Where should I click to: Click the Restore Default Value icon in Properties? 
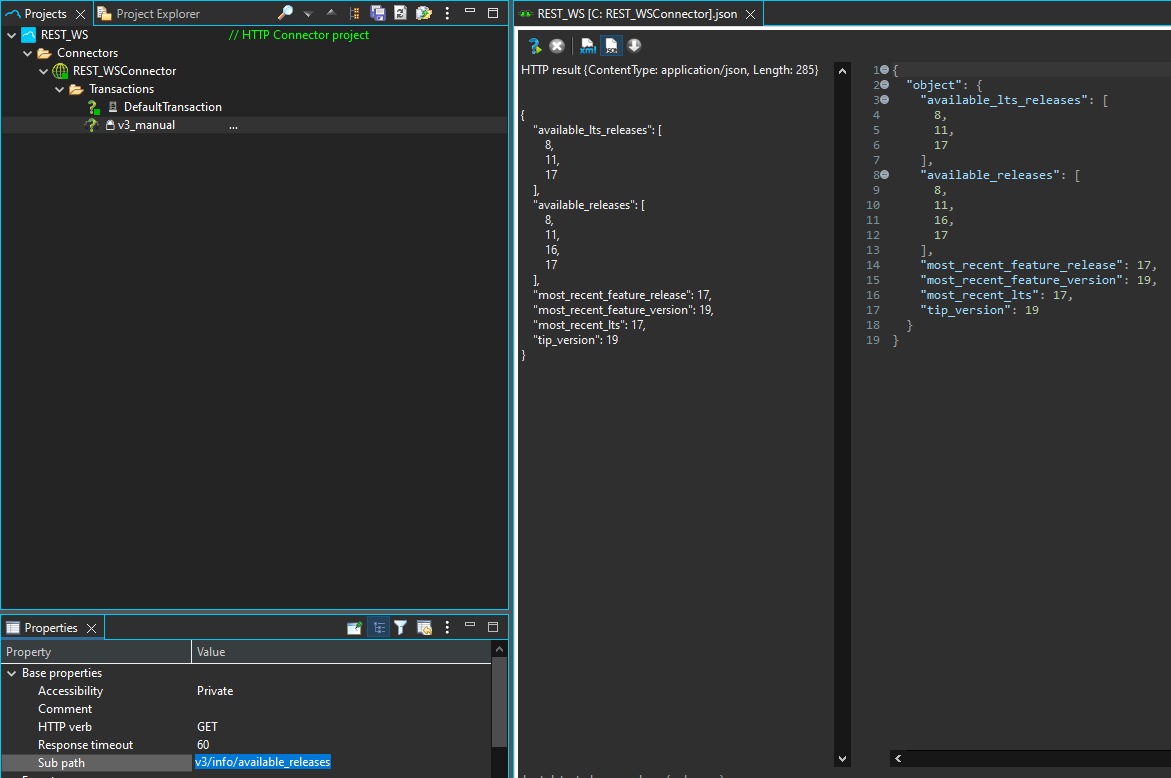pyautogui.click(x=424, y=628)
